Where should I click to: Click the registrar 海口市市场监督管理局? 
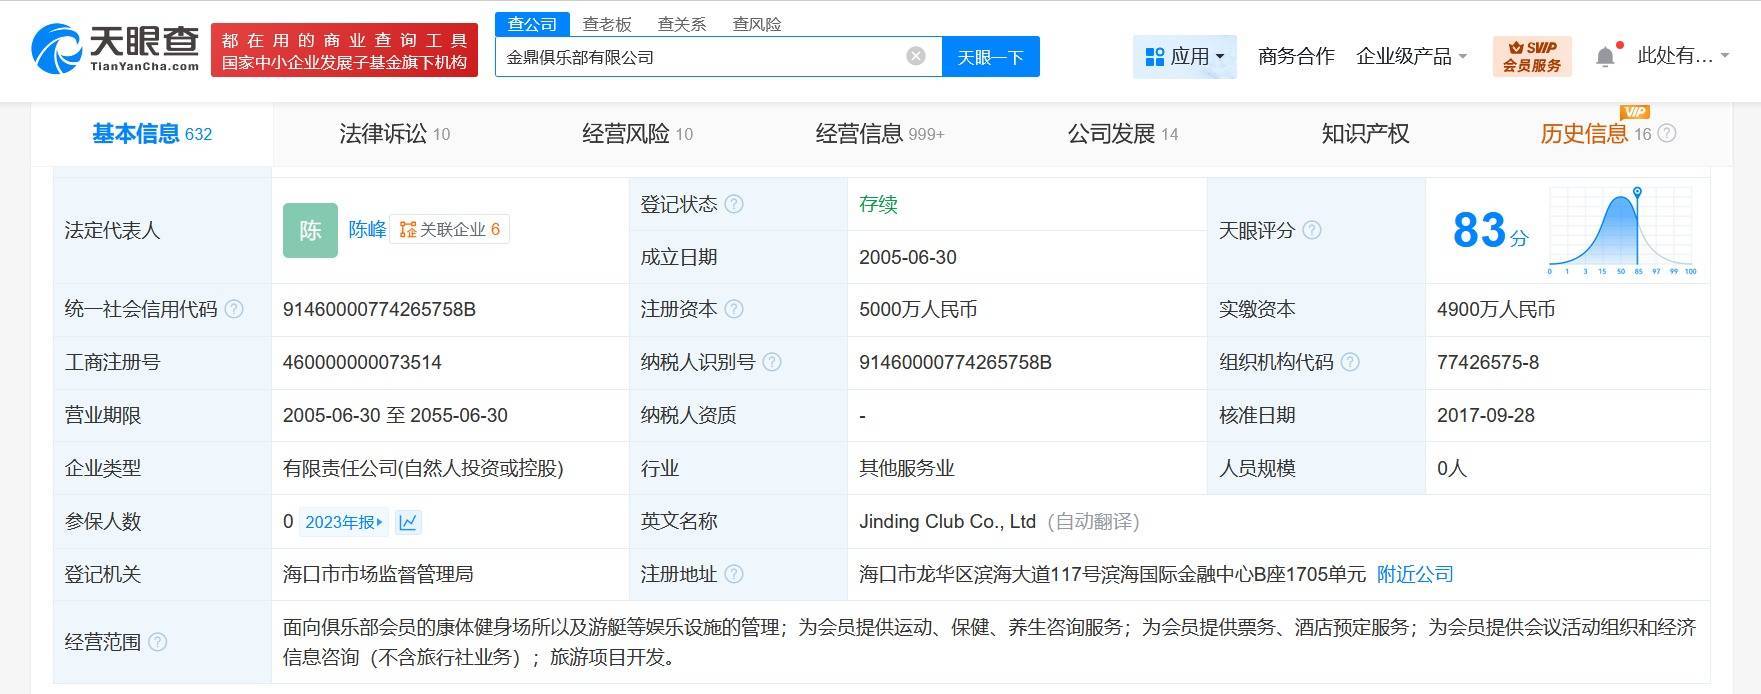378,574
